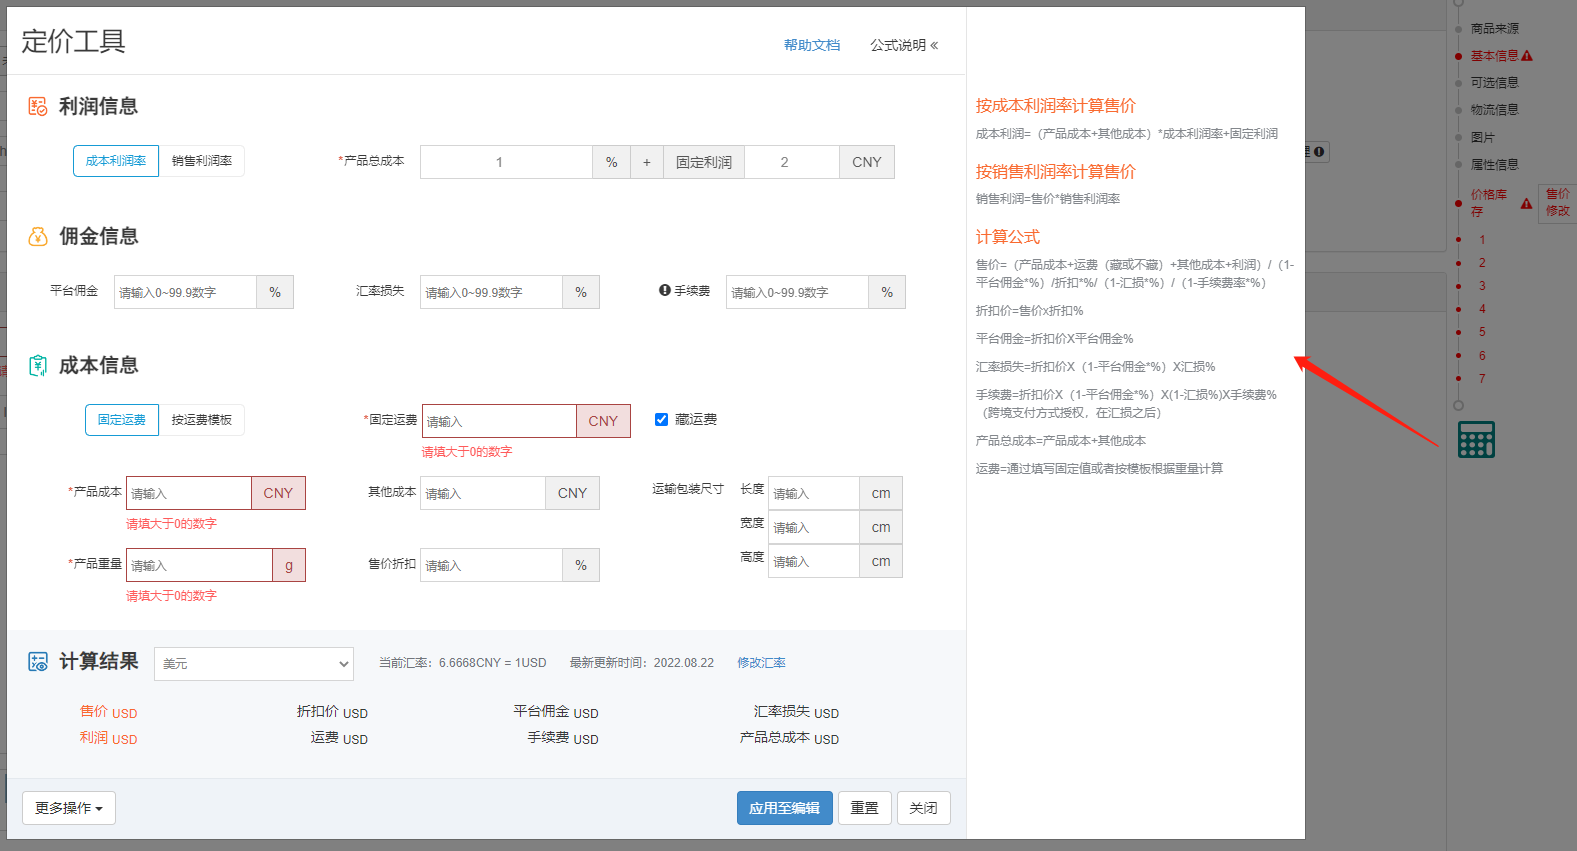Click the warning icon next to 基本信息
The image size is (1577, 851).
[x=1527, y=56]
